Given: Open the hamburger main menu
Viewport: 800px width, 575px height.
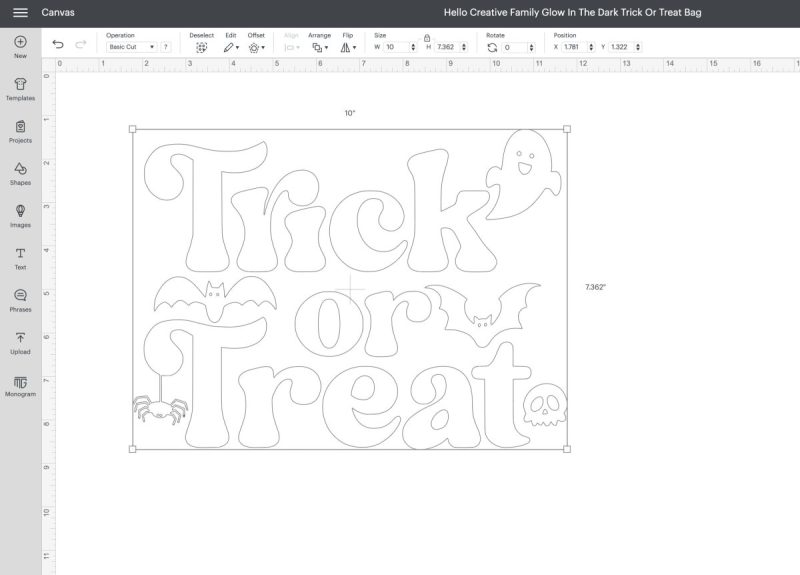Looking at the screenshot, I should click(20, 12).
